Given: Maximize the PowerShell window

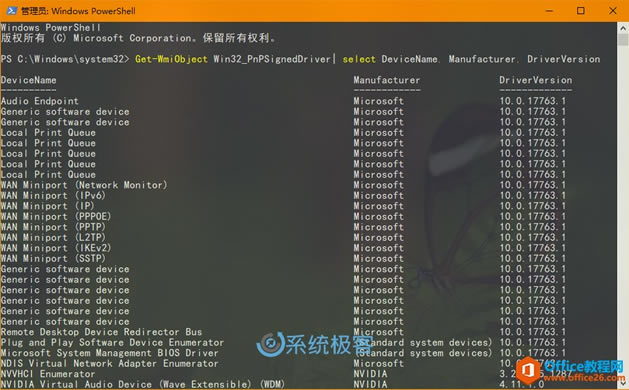Looking at the screenshot, I should (580, 11).
